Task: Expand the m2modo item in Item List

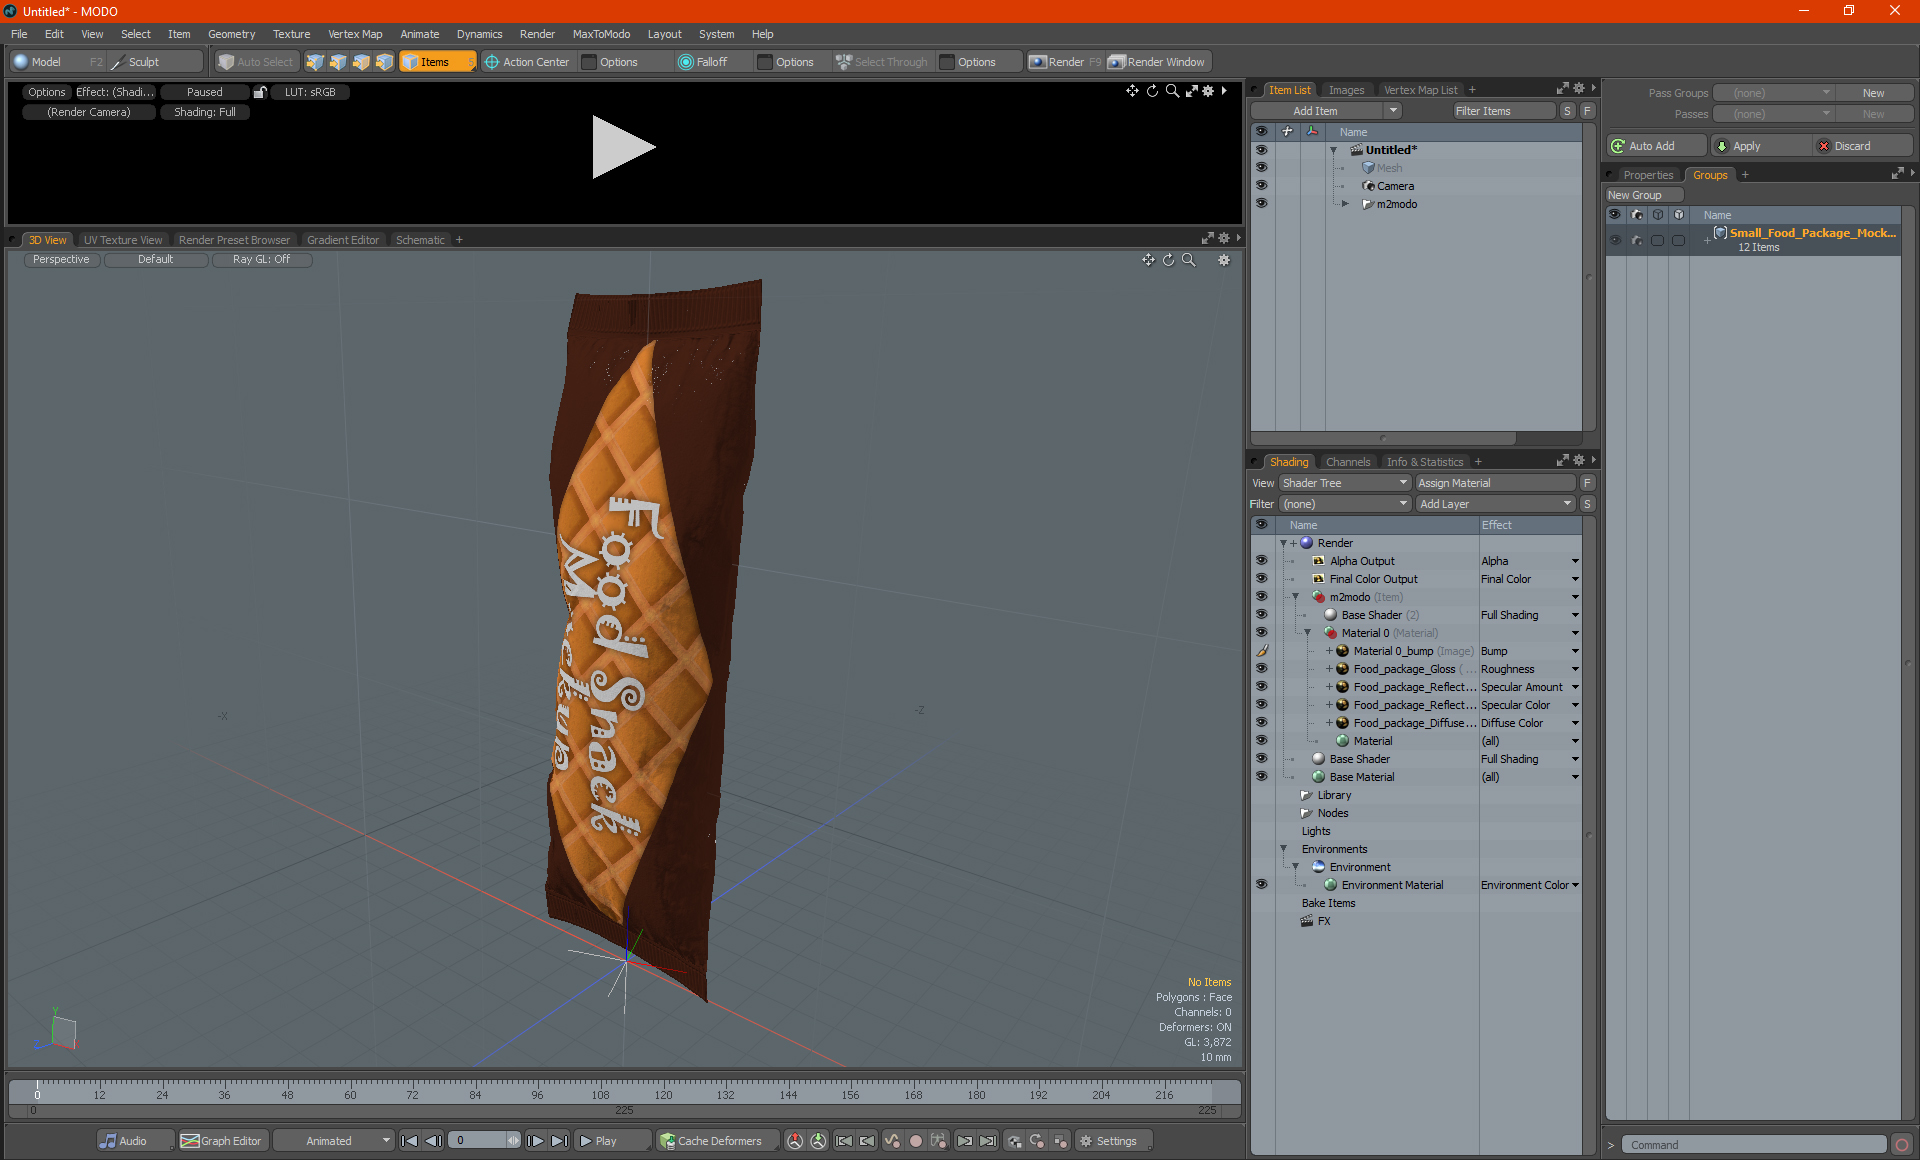Action: pyautogui.click(x=1345, y=204)
